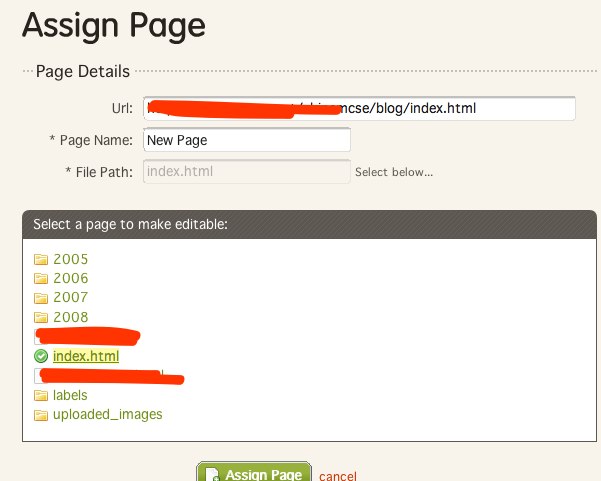Viewport: 601px width, 481px height.
Task: Select the 2007 folder name
Action: pyautogui.click(x=71, y=297)
